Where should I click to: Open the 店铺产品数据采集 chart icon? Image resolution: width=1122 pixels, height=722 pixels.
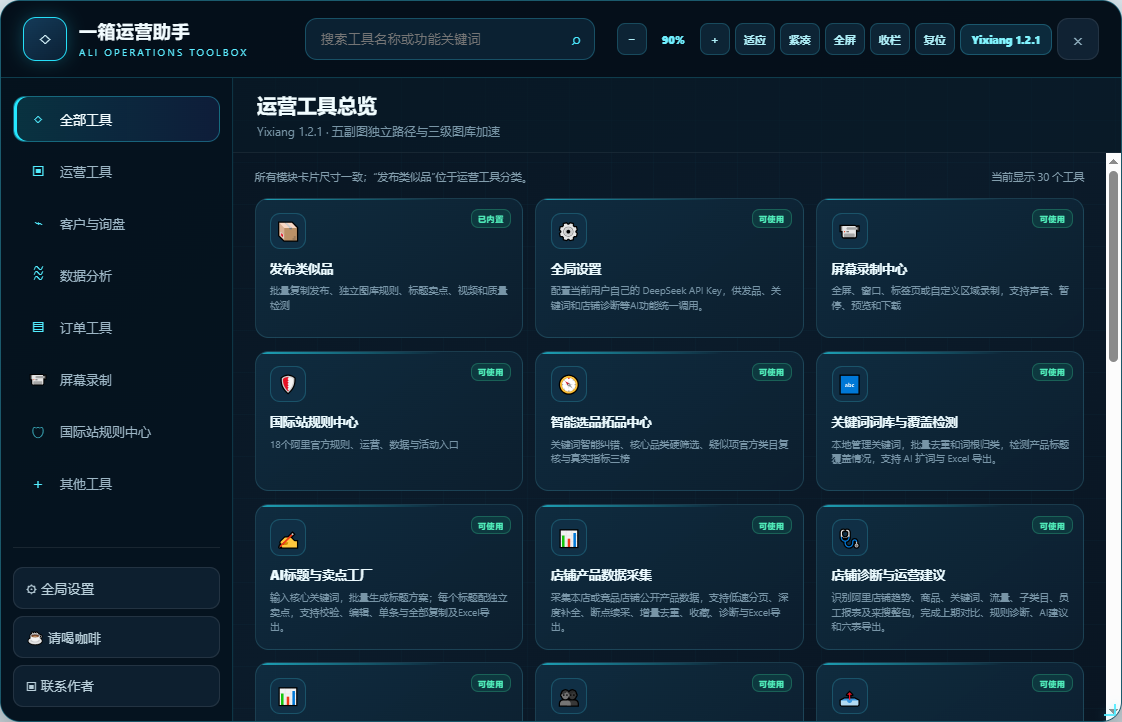[568, 538]
